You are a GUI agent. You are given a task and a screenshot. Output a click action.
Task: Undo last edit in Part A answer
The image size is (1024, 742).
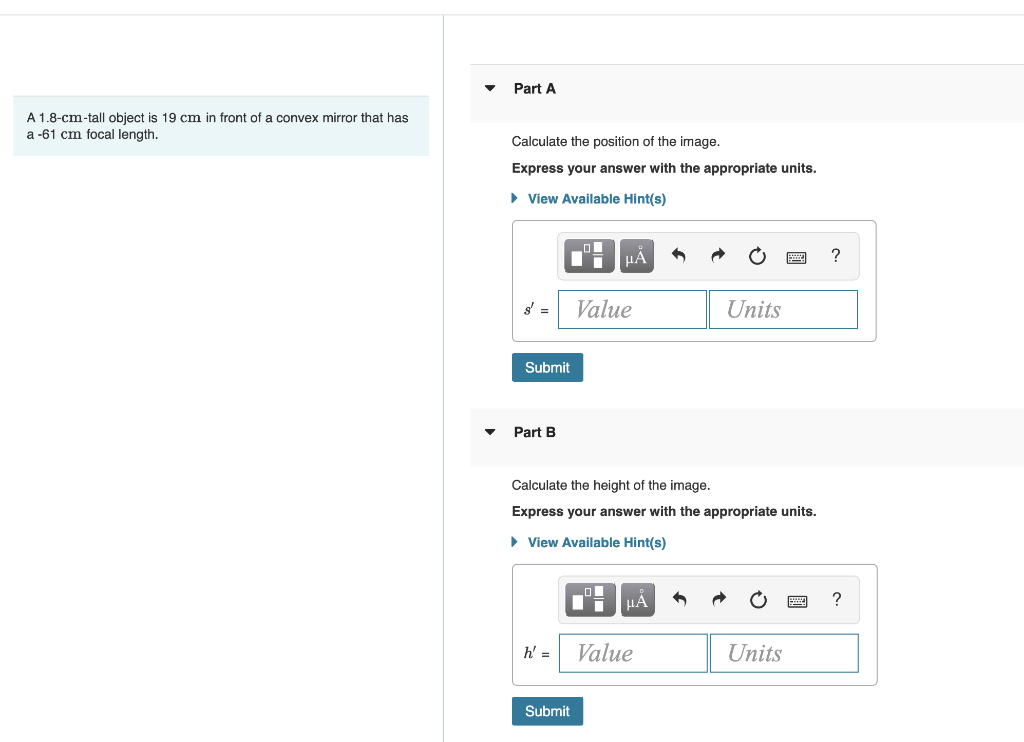click(x=679, y=255)
